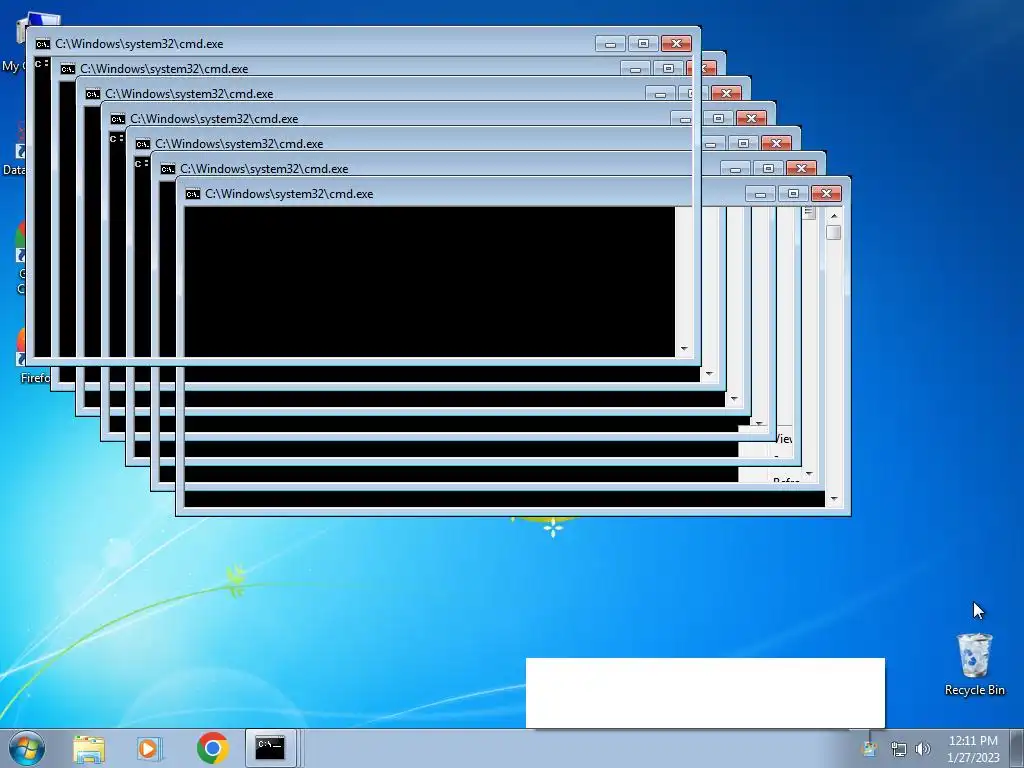
Task: Minimize the sixth cmd window from the front
Action: (735, 168)
